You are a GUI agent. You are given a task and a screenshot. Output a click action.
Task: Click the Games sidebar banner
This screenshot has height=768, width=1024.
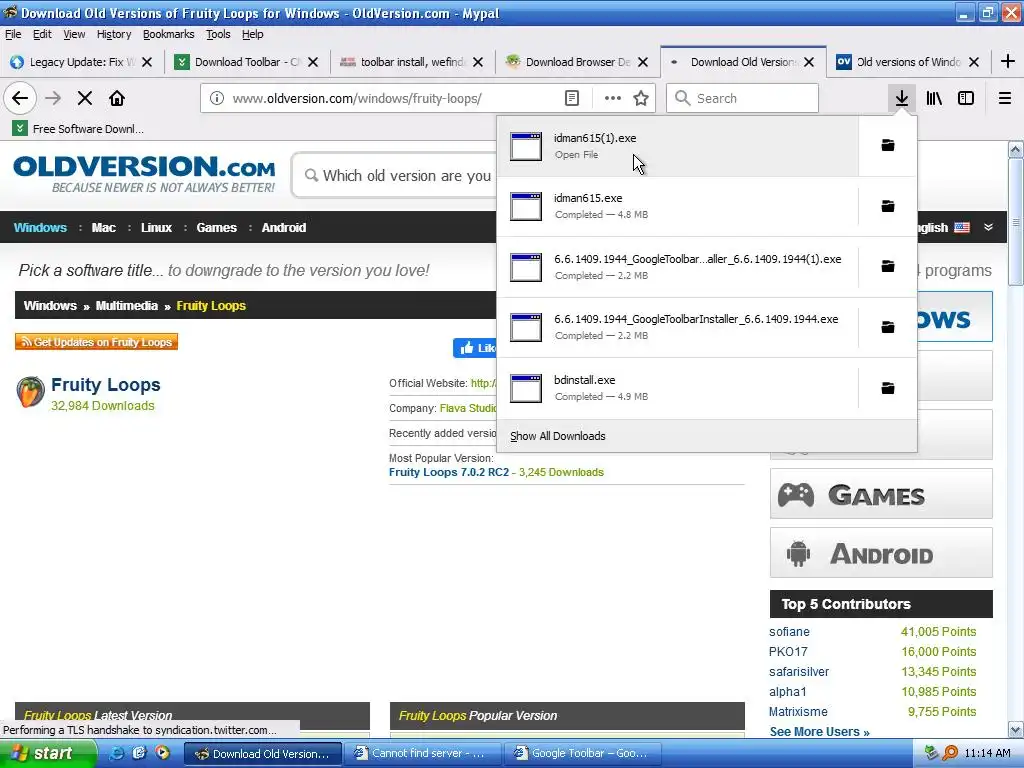(881, 494)
